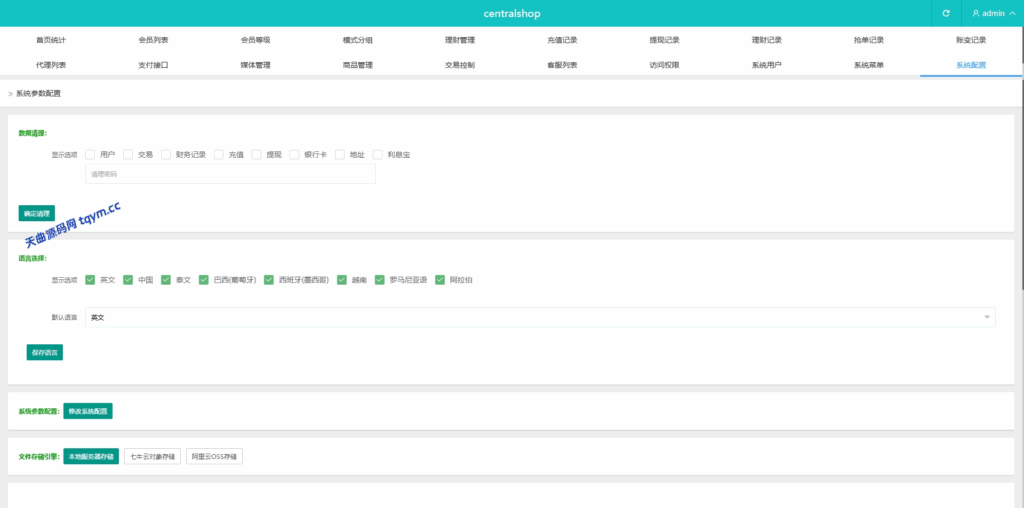Switch to the 充值记录 tab

pos(562,40)
